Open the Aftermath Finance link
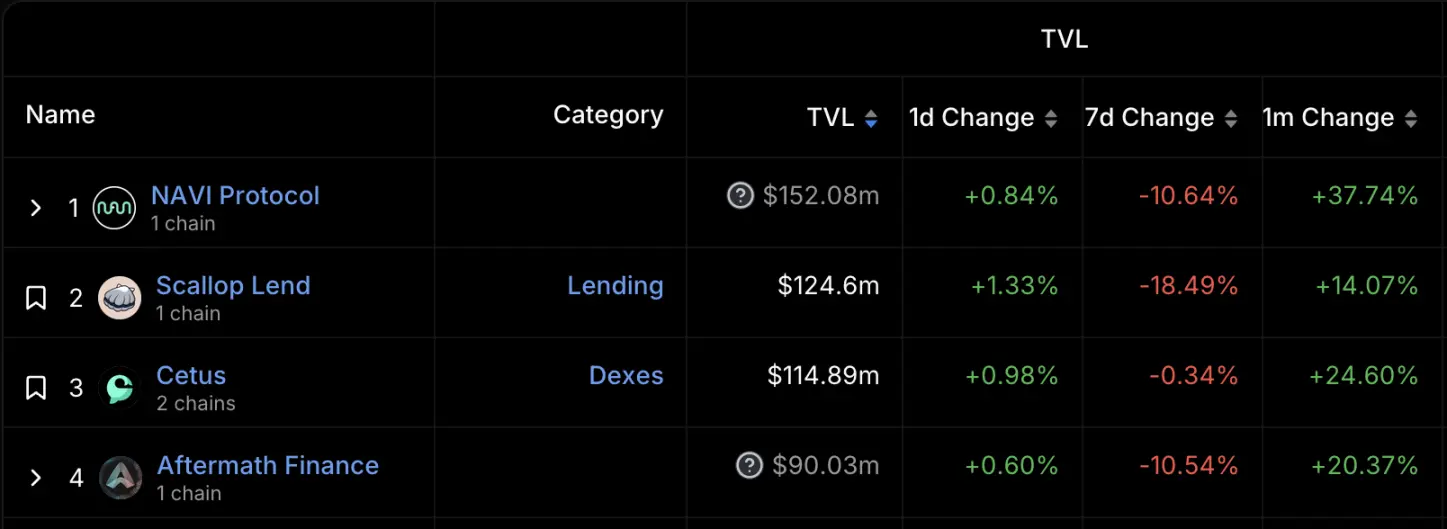The width and height of the screenshot is (1447, 529). (268, 465)
